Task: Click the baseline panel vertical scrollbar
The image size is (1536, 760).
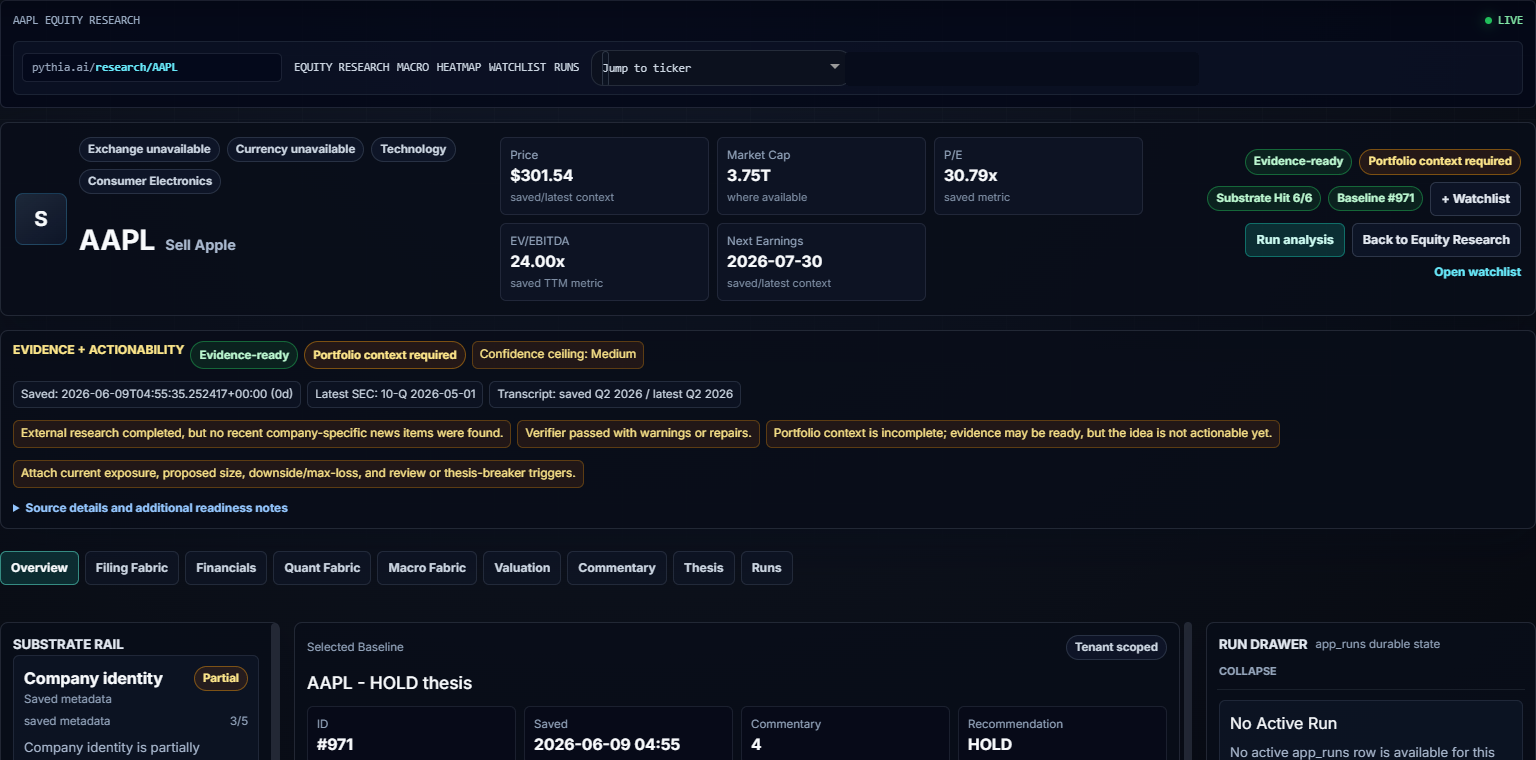Action: click(x=1188, y=691)
